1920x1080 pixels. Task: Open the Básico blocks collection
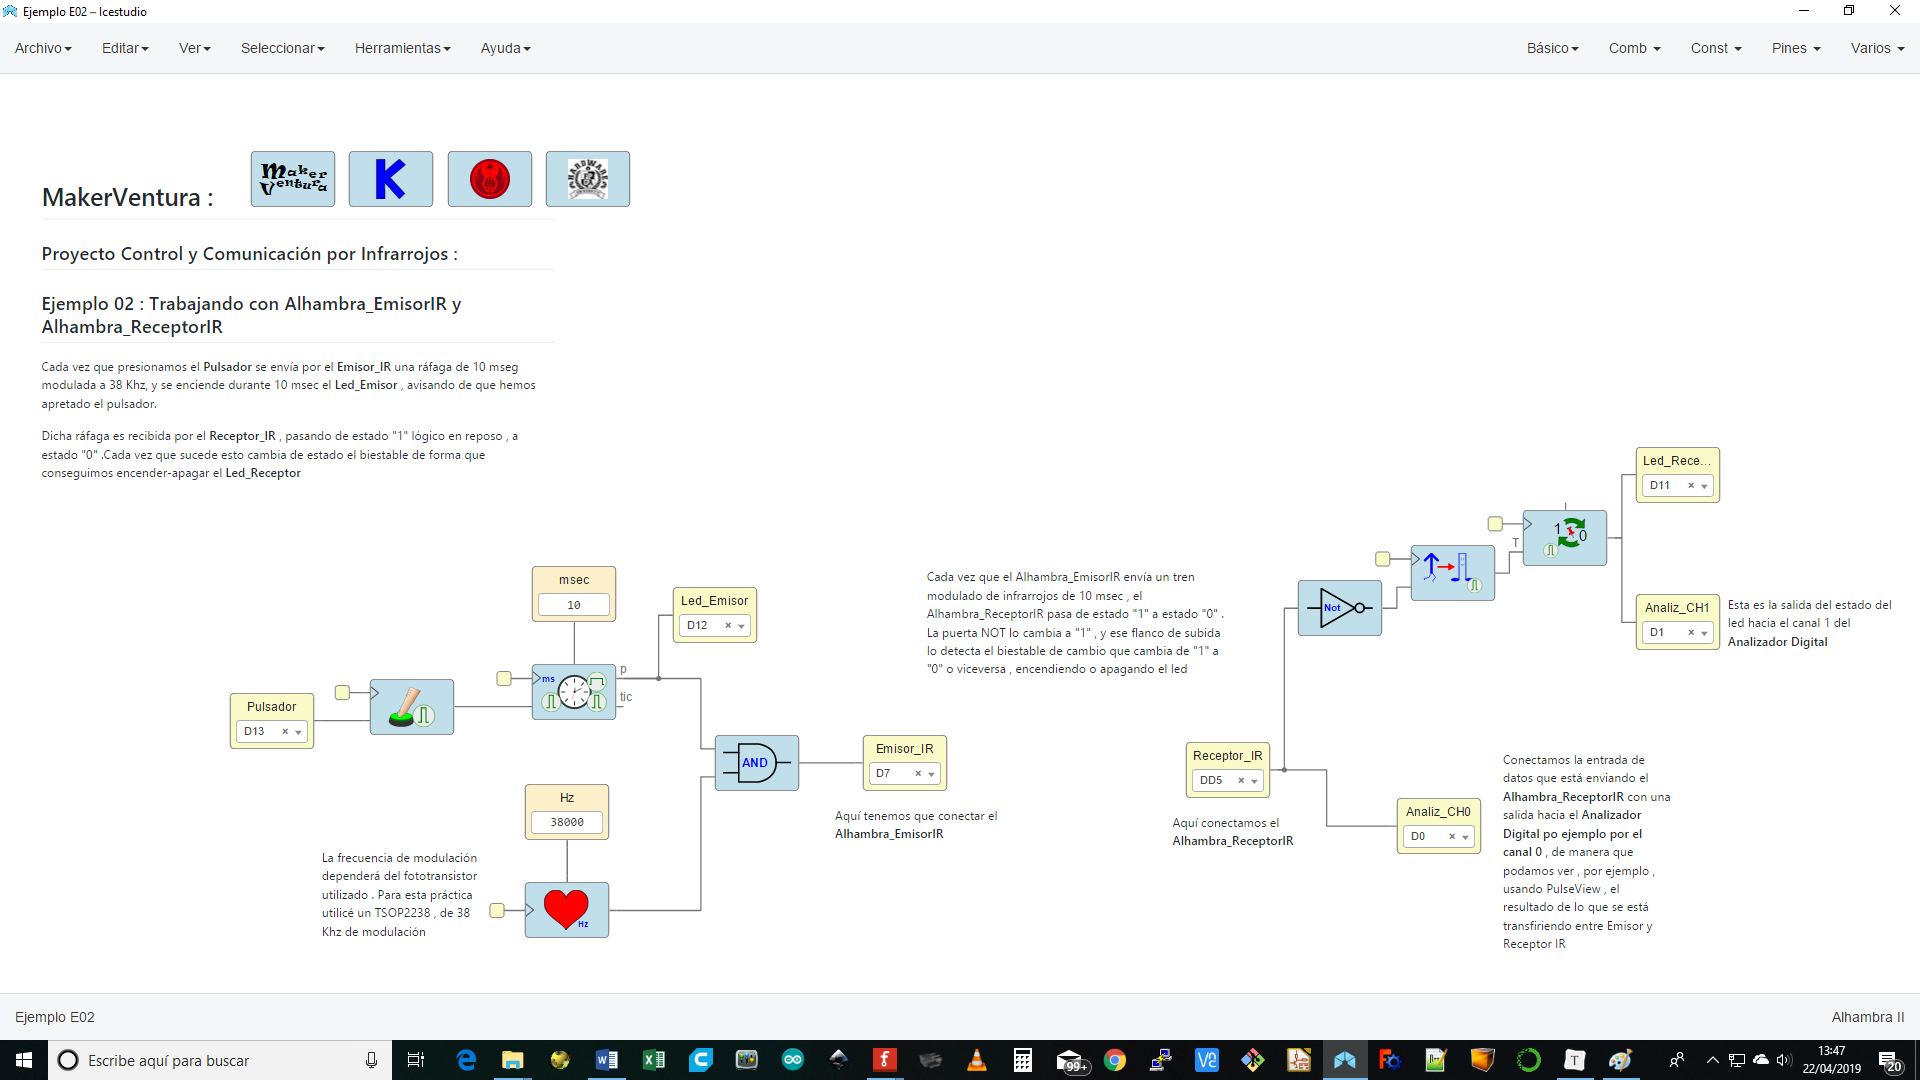pyautogui.click(x=1552, y=48)
